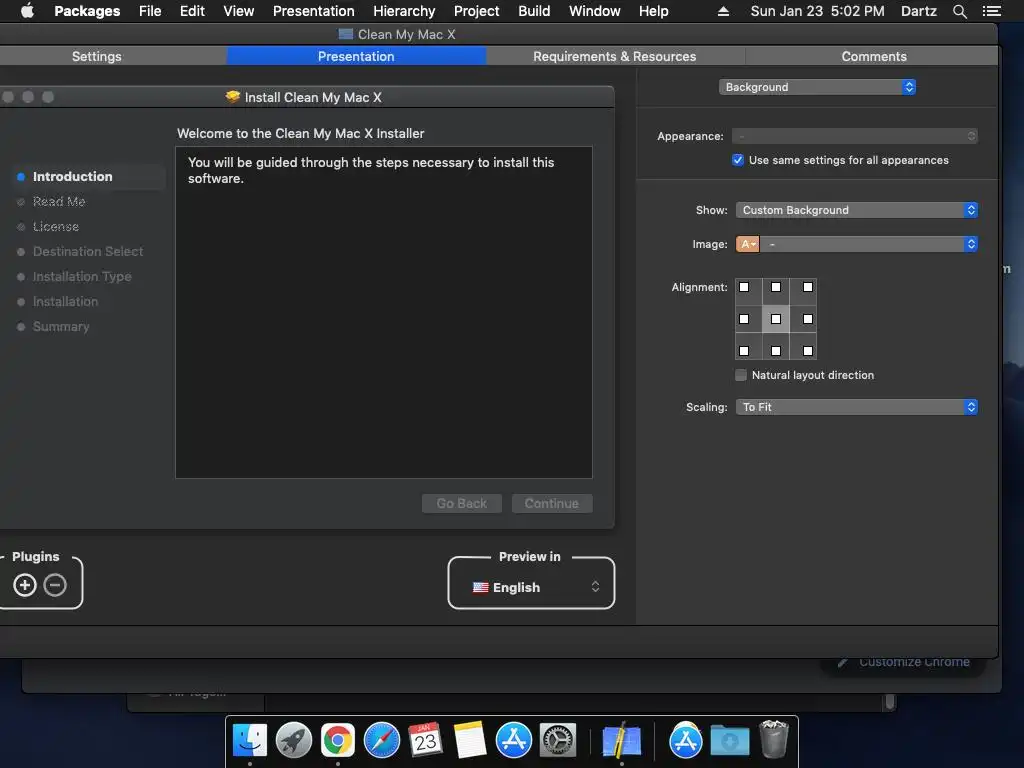This screenshot has height=768, width=1024.
Task: Open the Apple menu
Action: coord(27,10)
